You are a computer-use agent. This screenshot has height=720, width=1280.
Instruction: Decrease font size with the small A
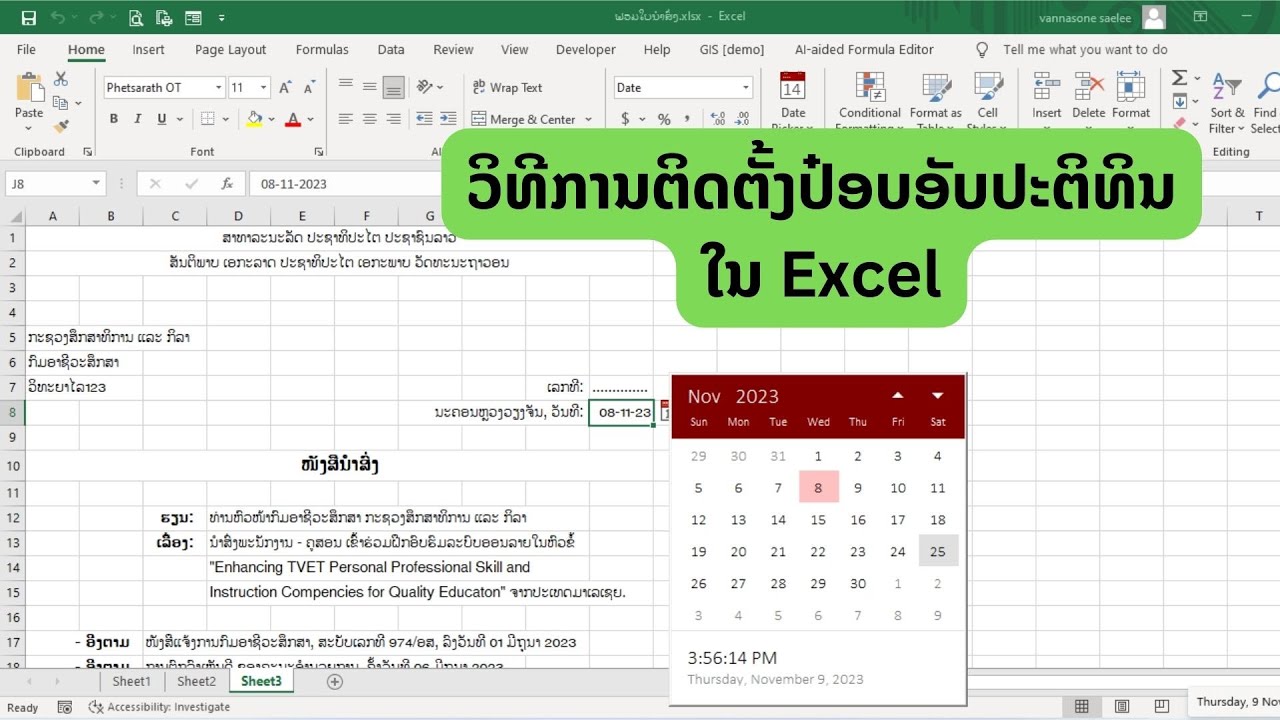coord(309,88)
